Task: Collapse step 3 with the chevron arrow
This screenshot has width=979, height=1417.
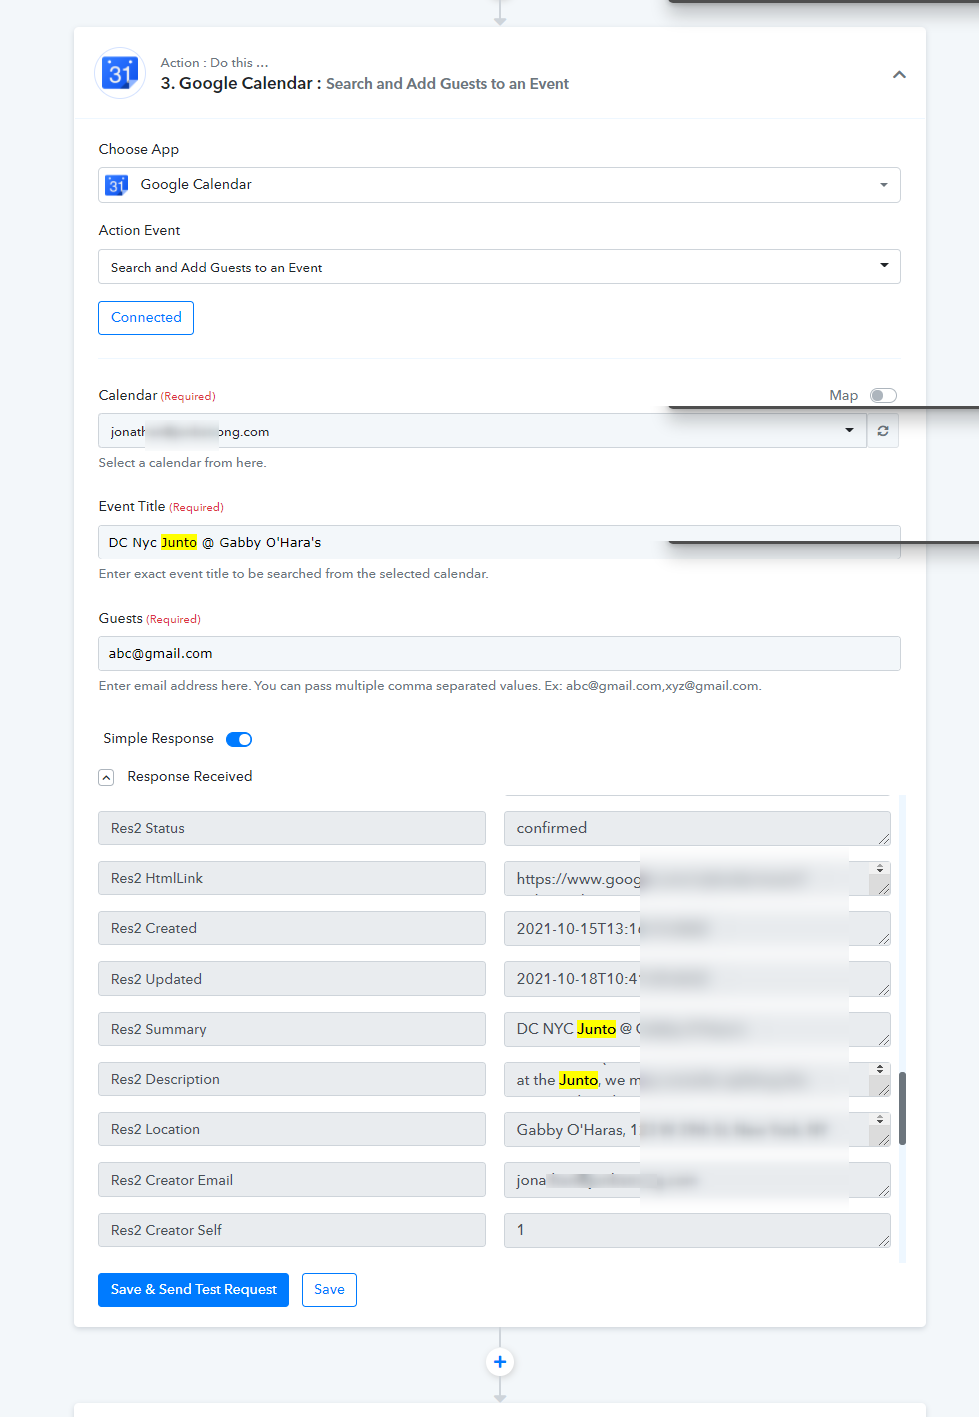Action: (x=899, y=75)
